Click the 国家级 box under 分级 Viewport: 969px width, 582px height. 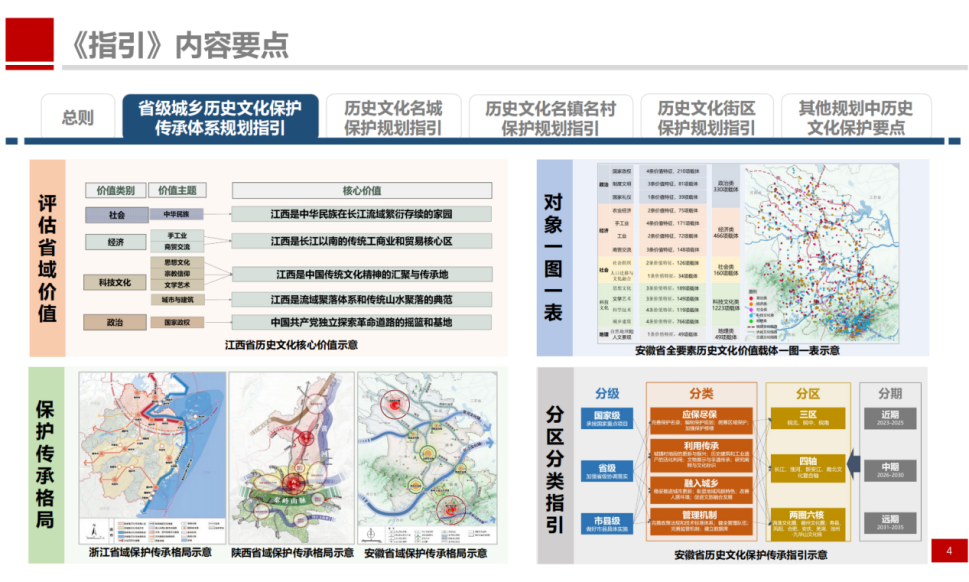point(607,418)
